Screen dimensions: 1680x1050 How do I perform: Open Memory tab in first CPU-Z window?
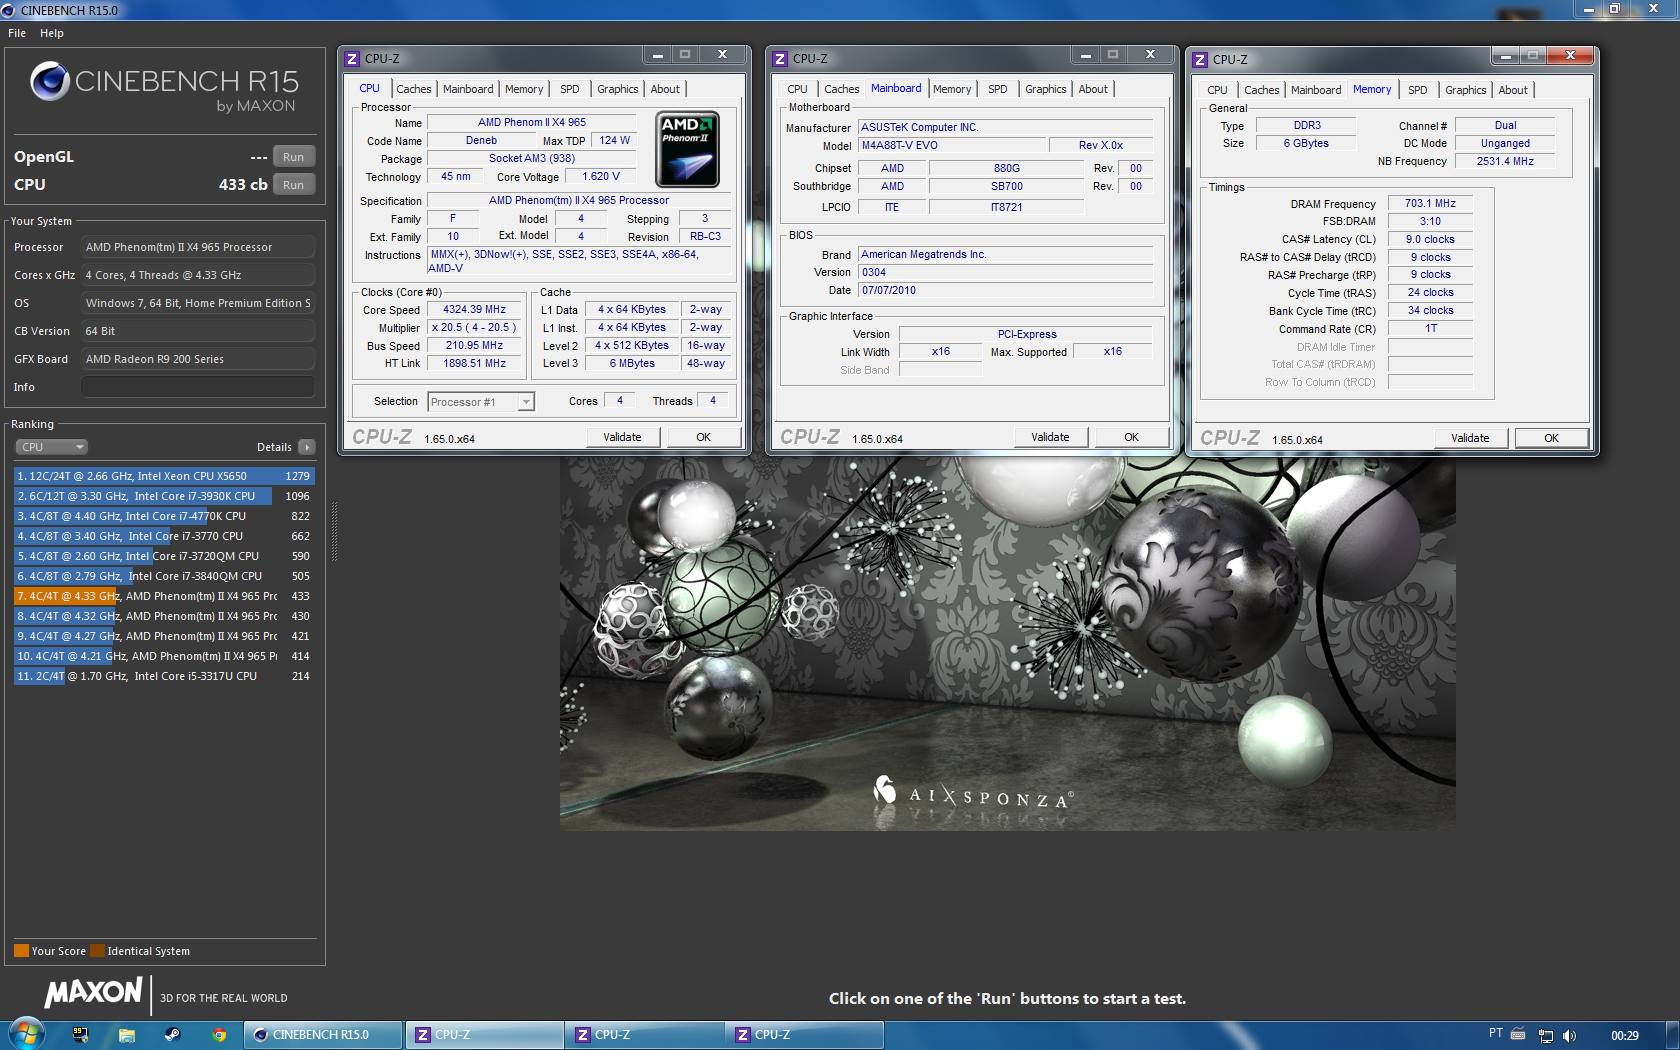coord(524,89)
